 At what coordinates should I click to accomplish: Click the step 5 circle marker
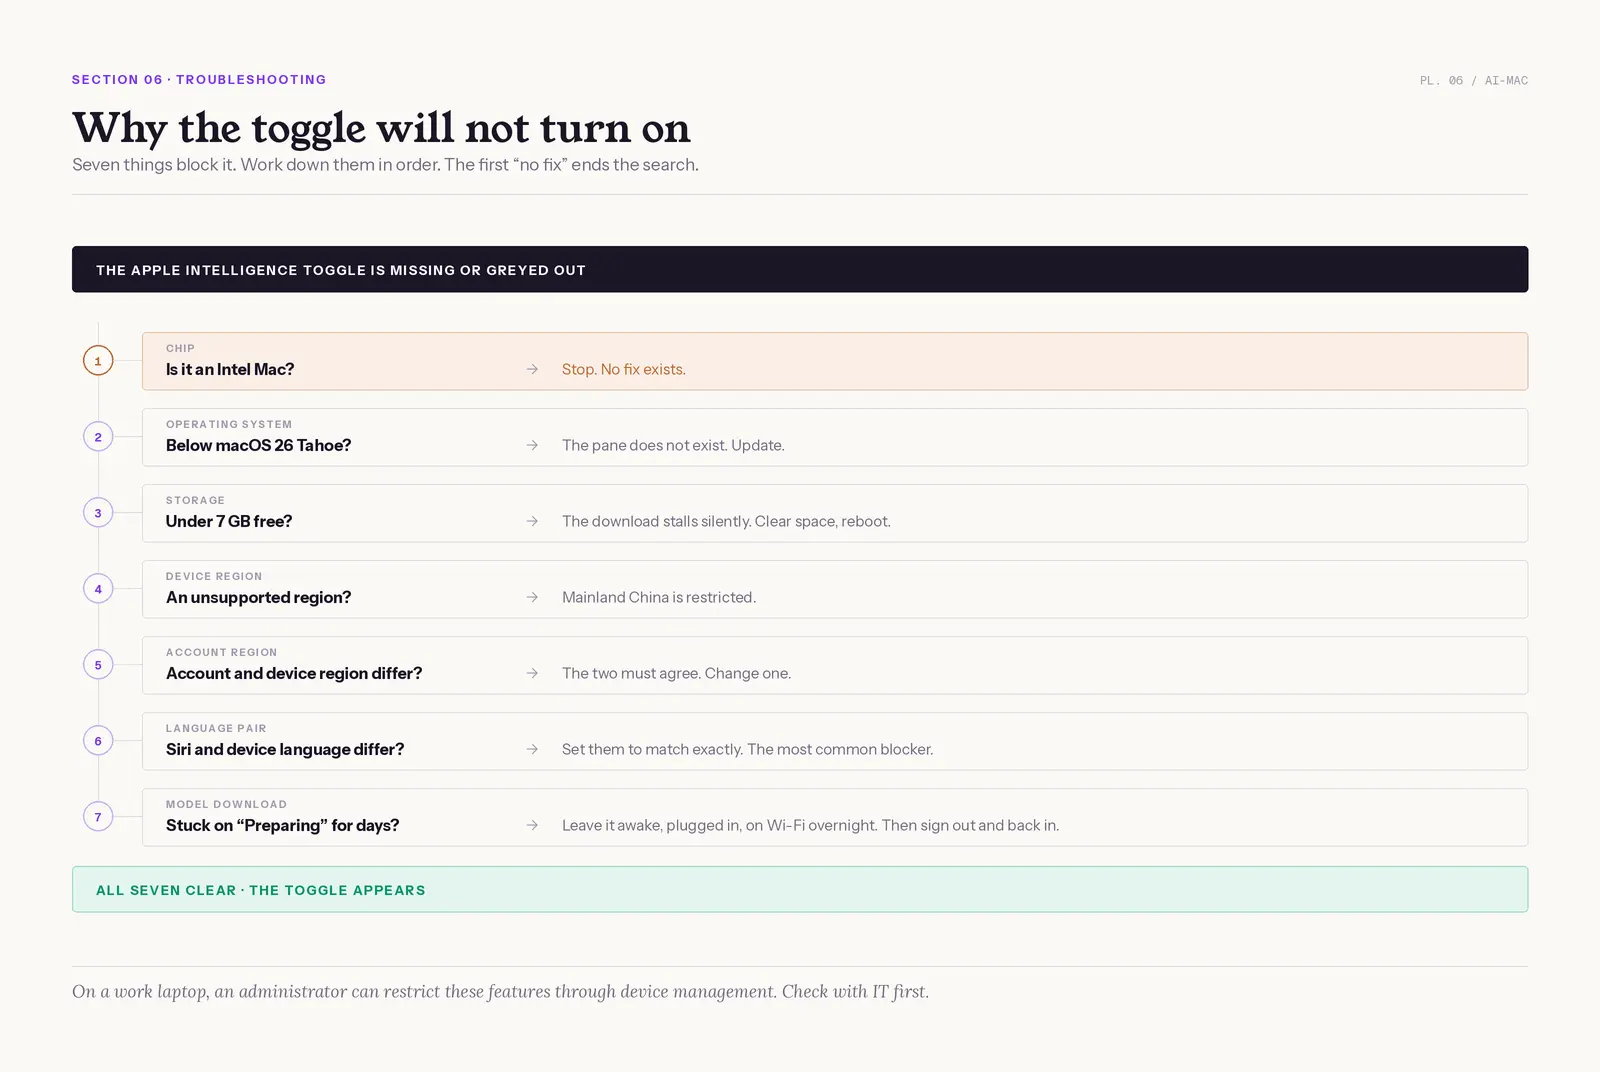(98, 665)
